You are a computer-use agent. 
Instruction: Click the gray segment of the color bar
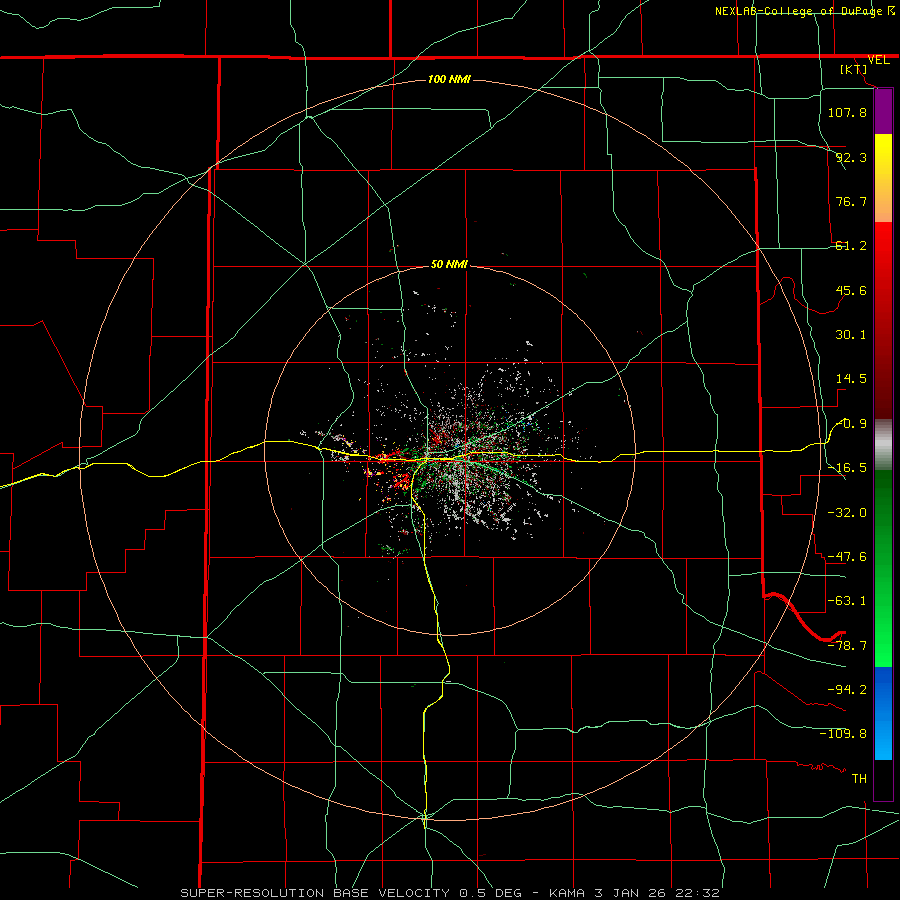883,445
